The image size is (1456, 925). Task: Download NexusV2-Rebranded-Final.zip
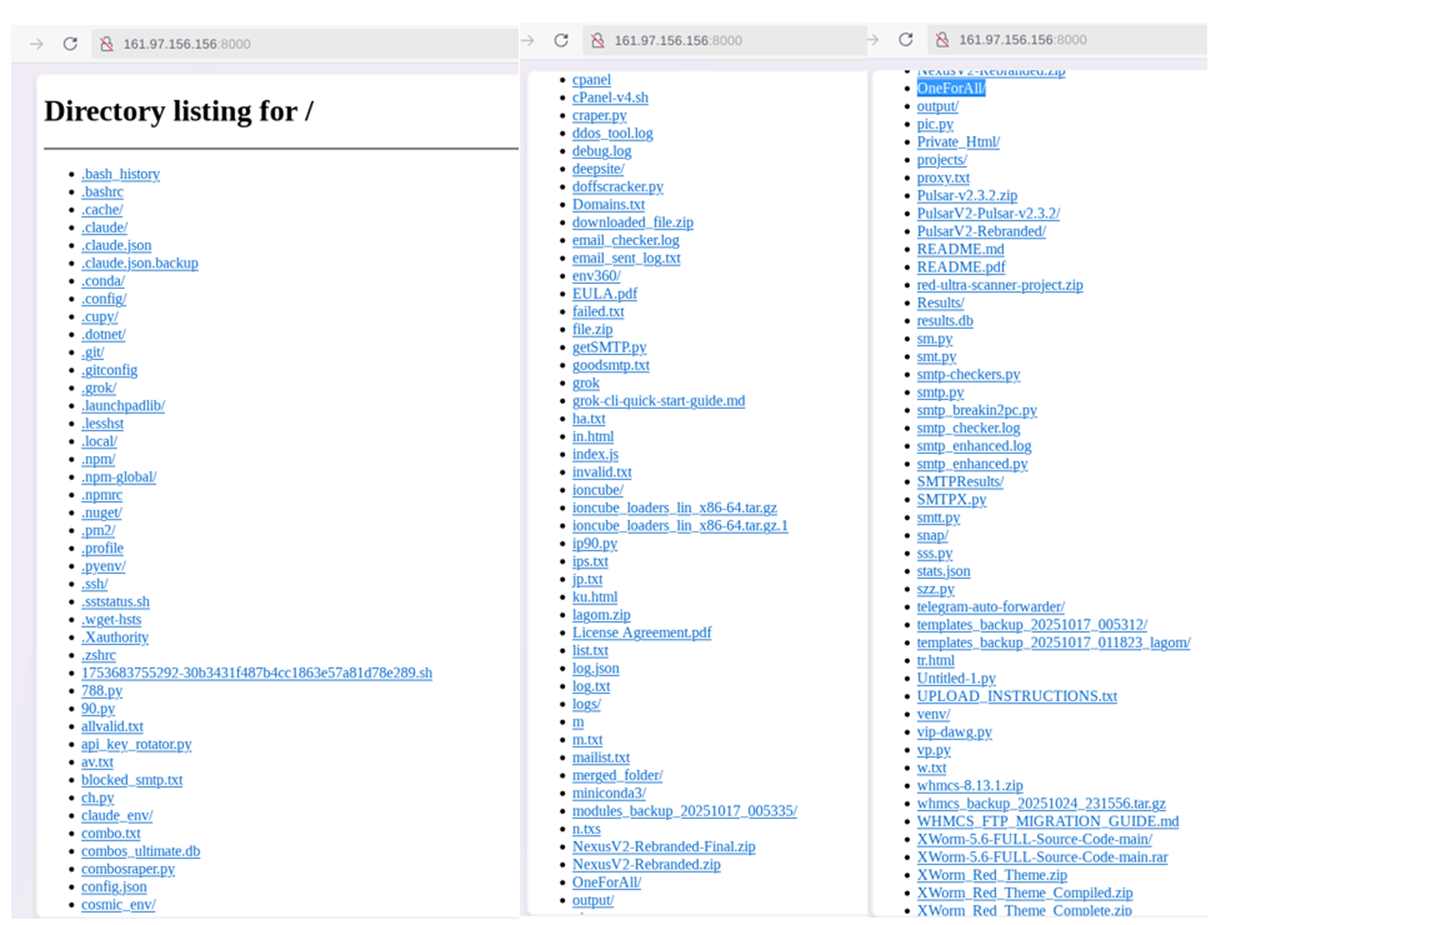point(663,847)
